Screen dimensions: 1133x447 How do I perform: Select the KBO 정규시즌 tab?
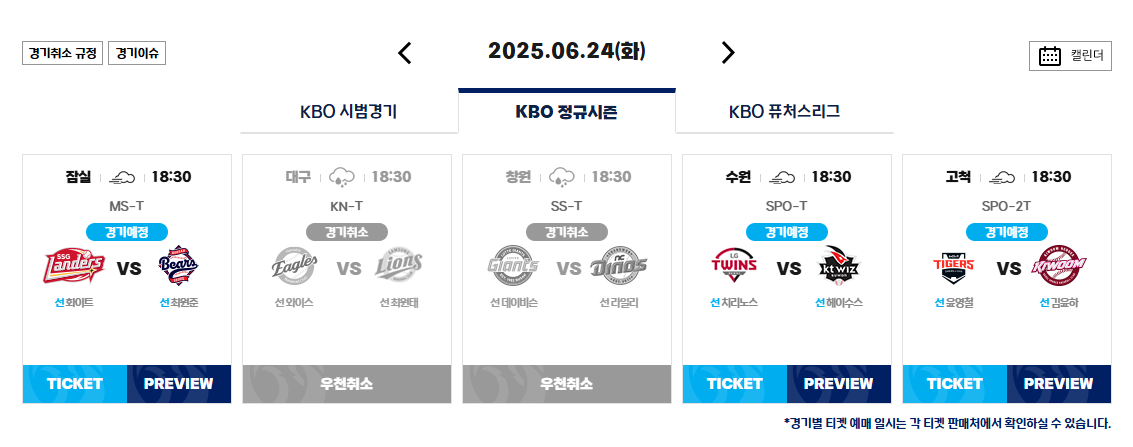[566, 112]
